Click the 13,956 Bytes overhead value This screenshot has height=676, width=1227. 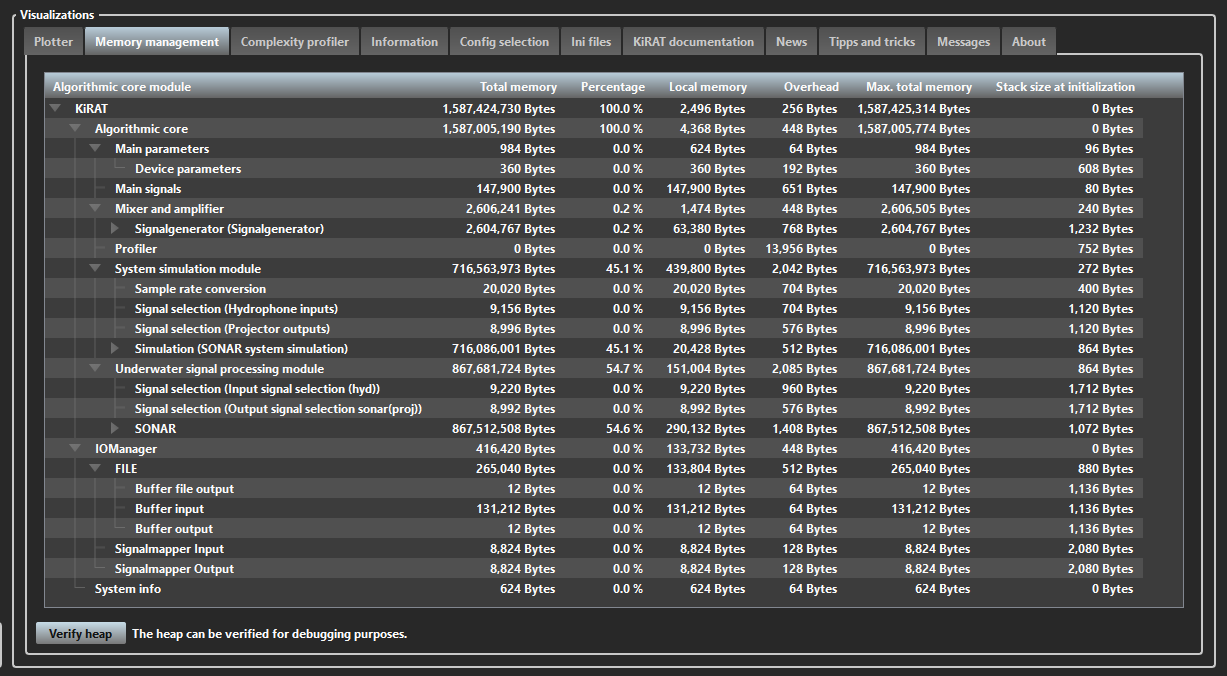click(801, 248)
